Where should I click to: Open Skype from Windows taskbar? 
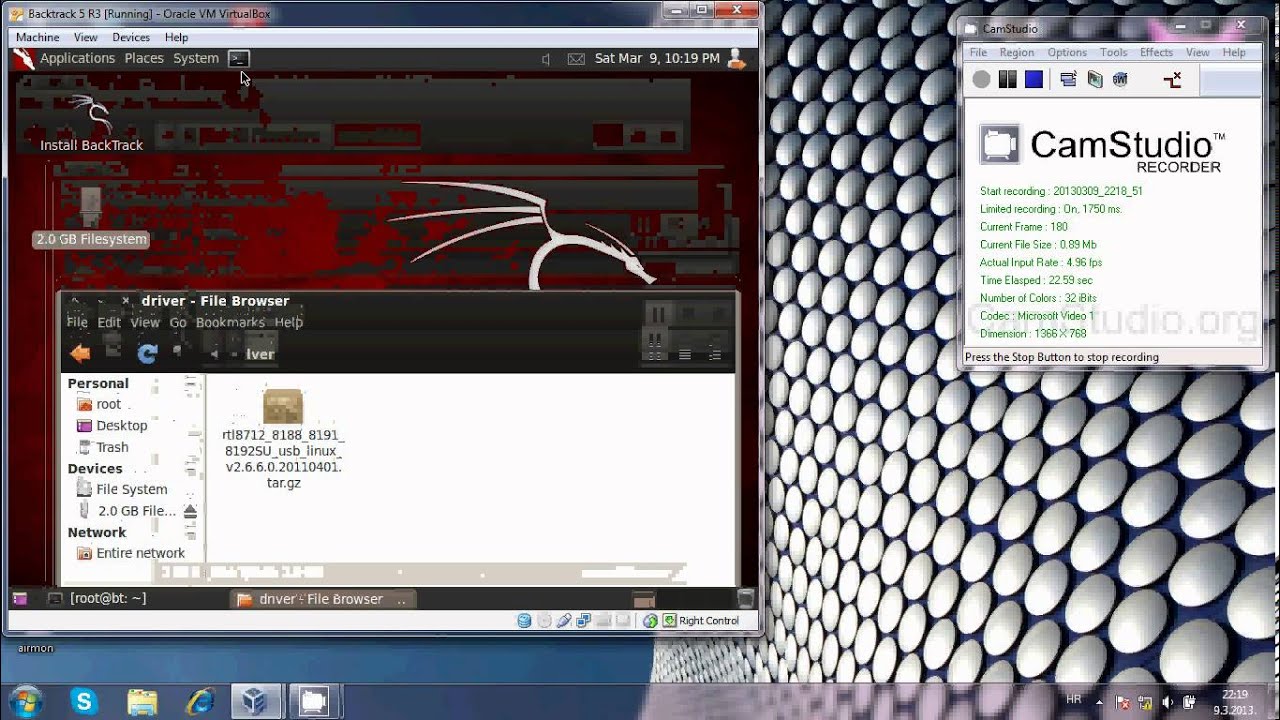pos(85,702)
